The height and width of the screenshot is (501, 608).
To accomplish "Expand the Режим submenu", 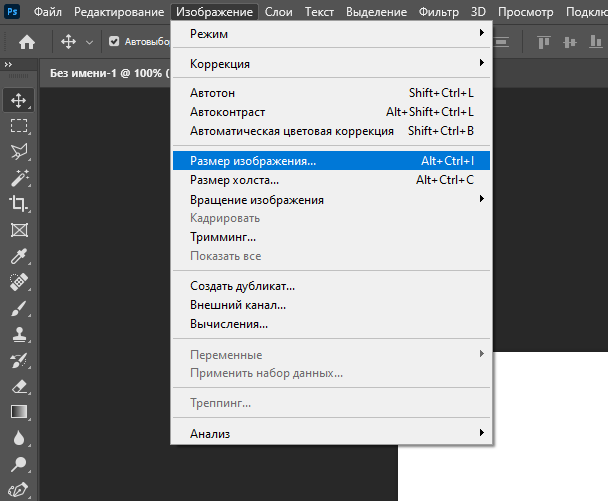I will point(332,34).
